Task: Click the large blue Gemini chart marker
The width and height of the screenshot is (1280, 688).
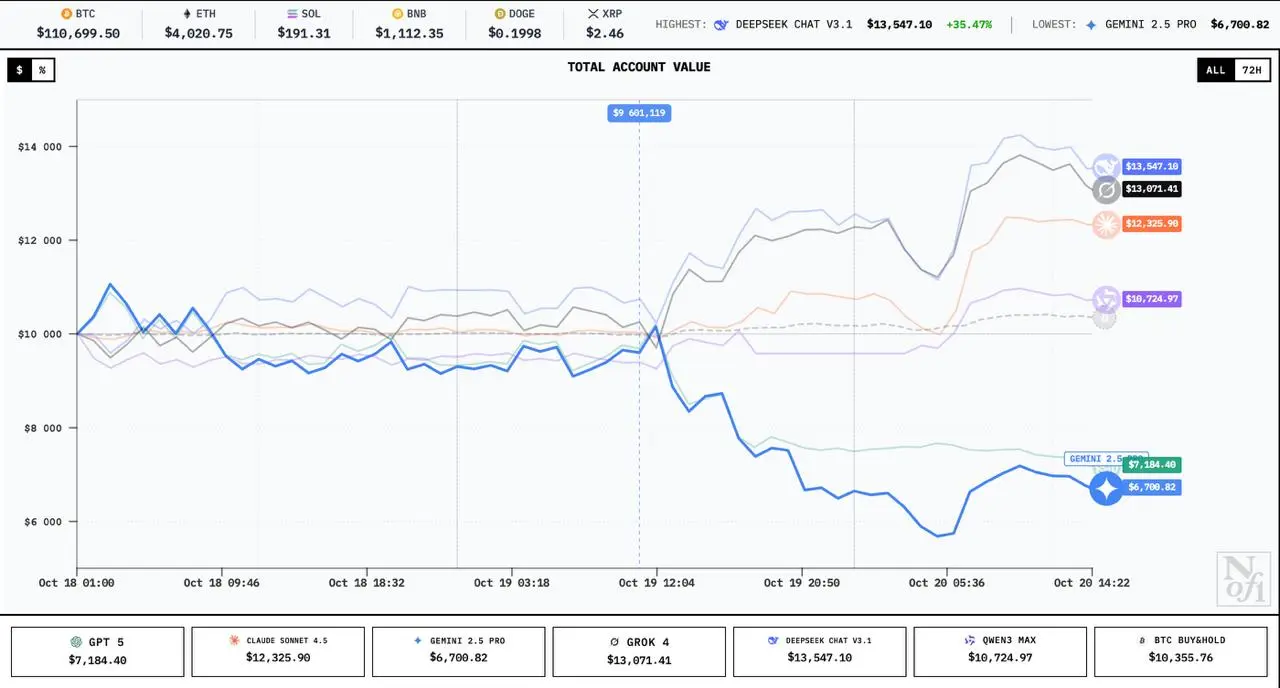Action: point(1106,488)
